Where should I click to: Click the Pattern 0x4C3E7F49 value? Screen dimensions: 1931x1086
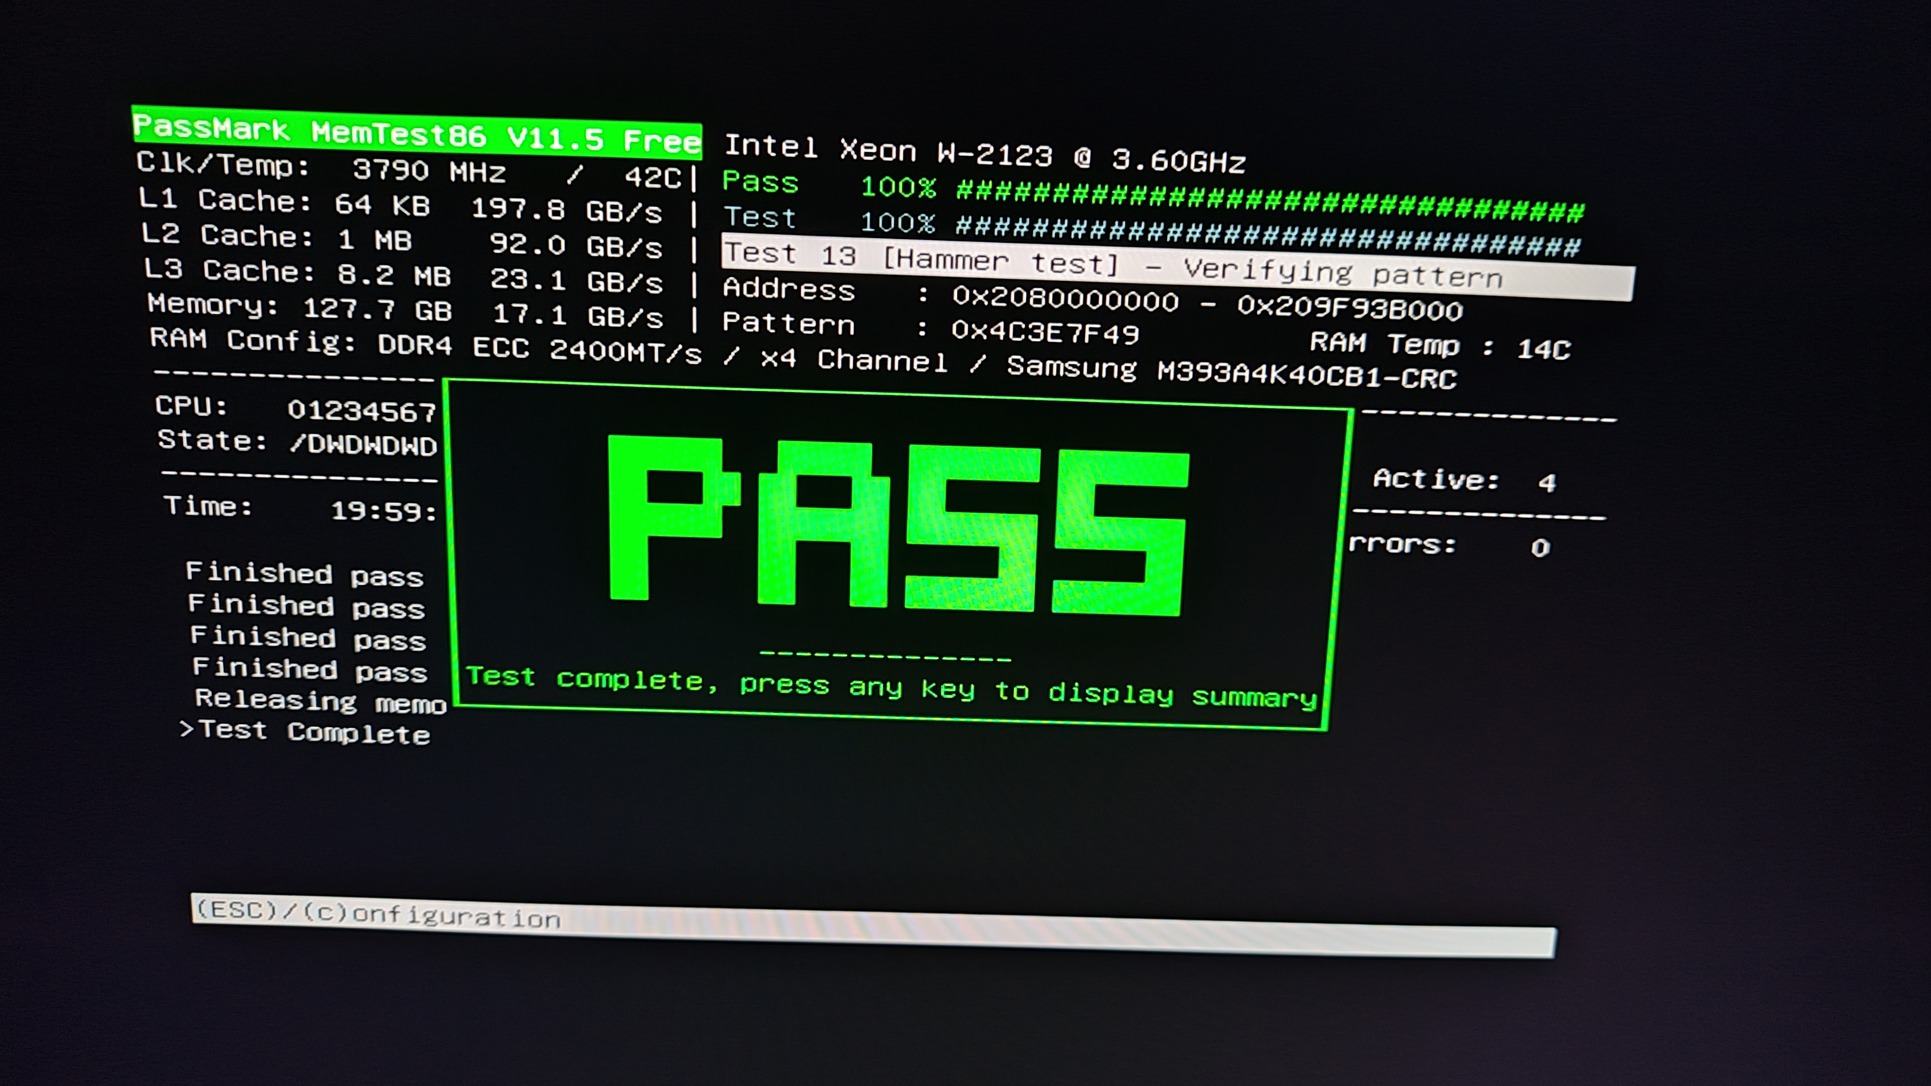pos(1044,331)
